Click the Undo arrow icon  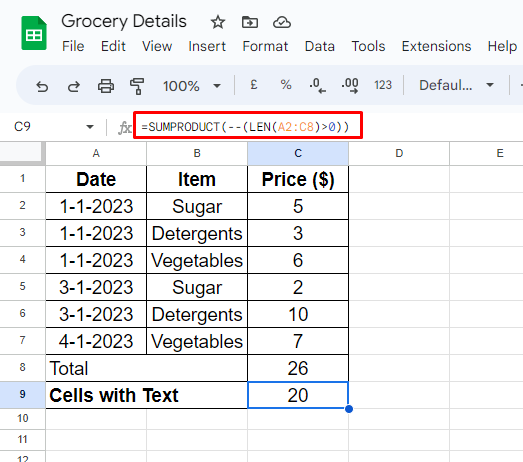42,86
